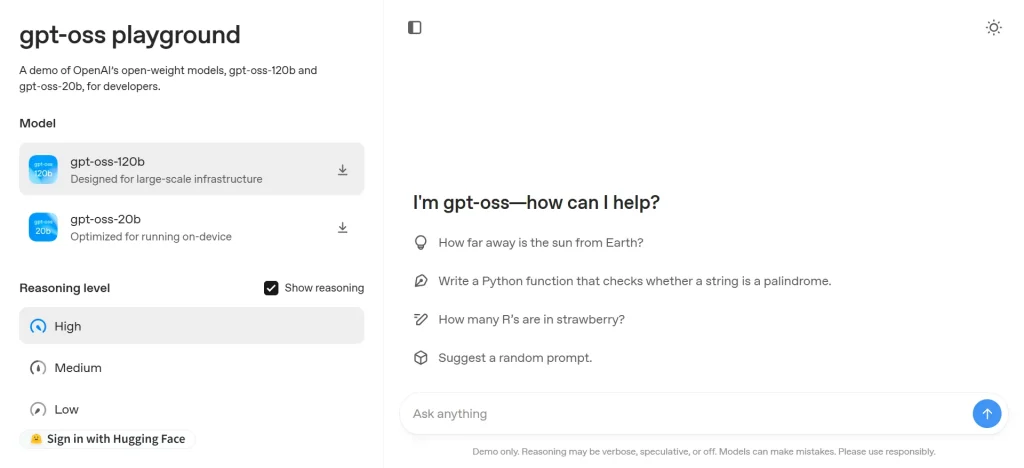Focus the Ask anything input field
Screen dimensions: 1024x468
click(x=686, y=414)
